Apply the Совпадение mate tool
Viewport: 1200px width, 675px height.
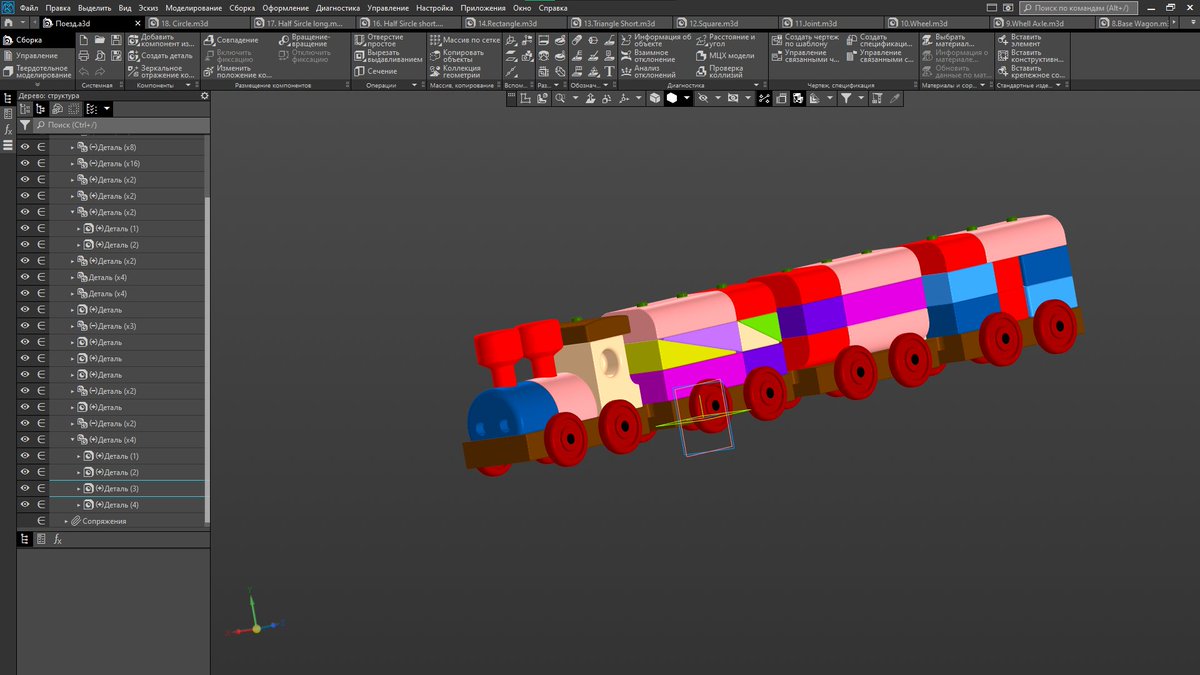pos(232,40)
